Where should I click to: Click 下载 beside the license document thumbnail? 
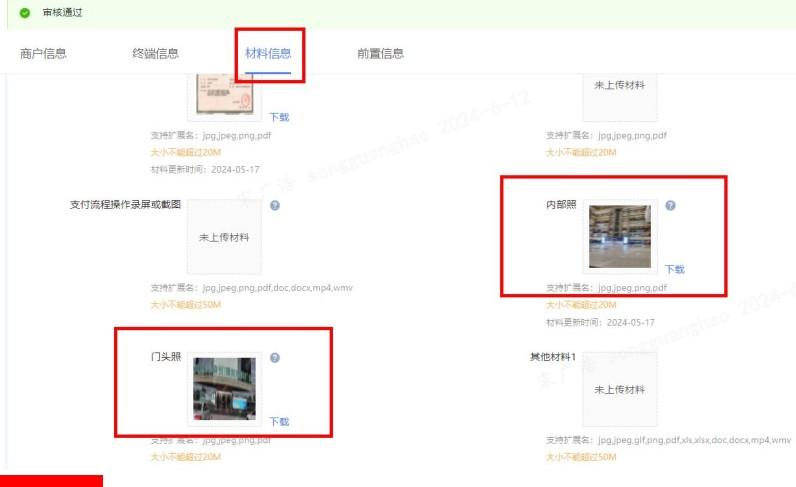click(279, 117)
